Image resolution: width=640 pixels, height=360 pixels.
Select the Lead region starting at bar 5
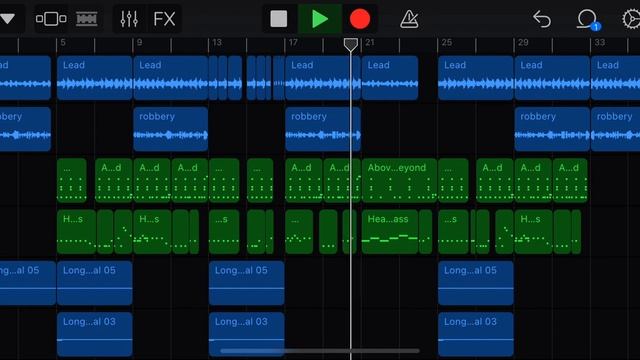95,78
